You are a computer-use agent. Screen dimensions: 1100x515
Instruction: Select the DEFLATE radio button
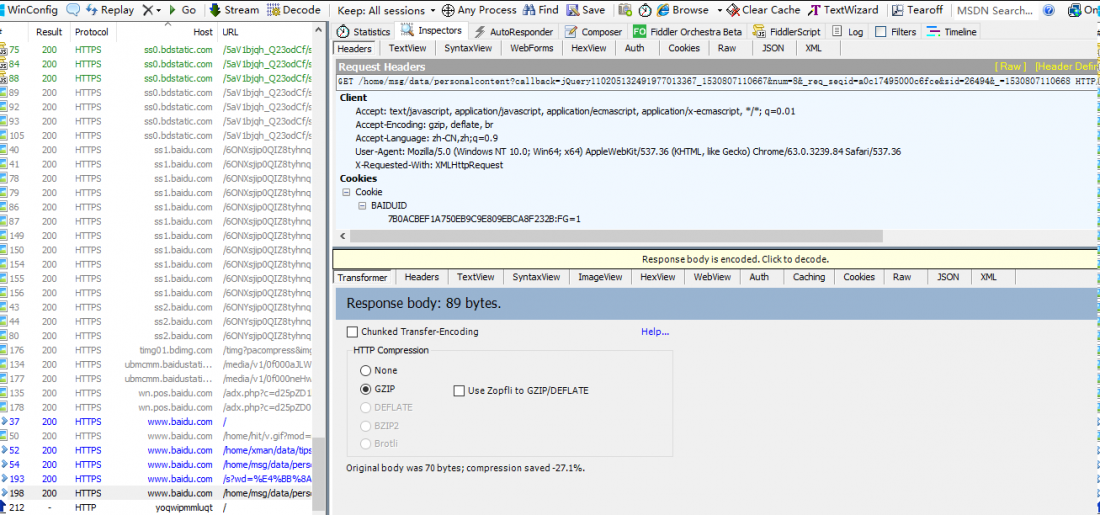pos(365,407)
